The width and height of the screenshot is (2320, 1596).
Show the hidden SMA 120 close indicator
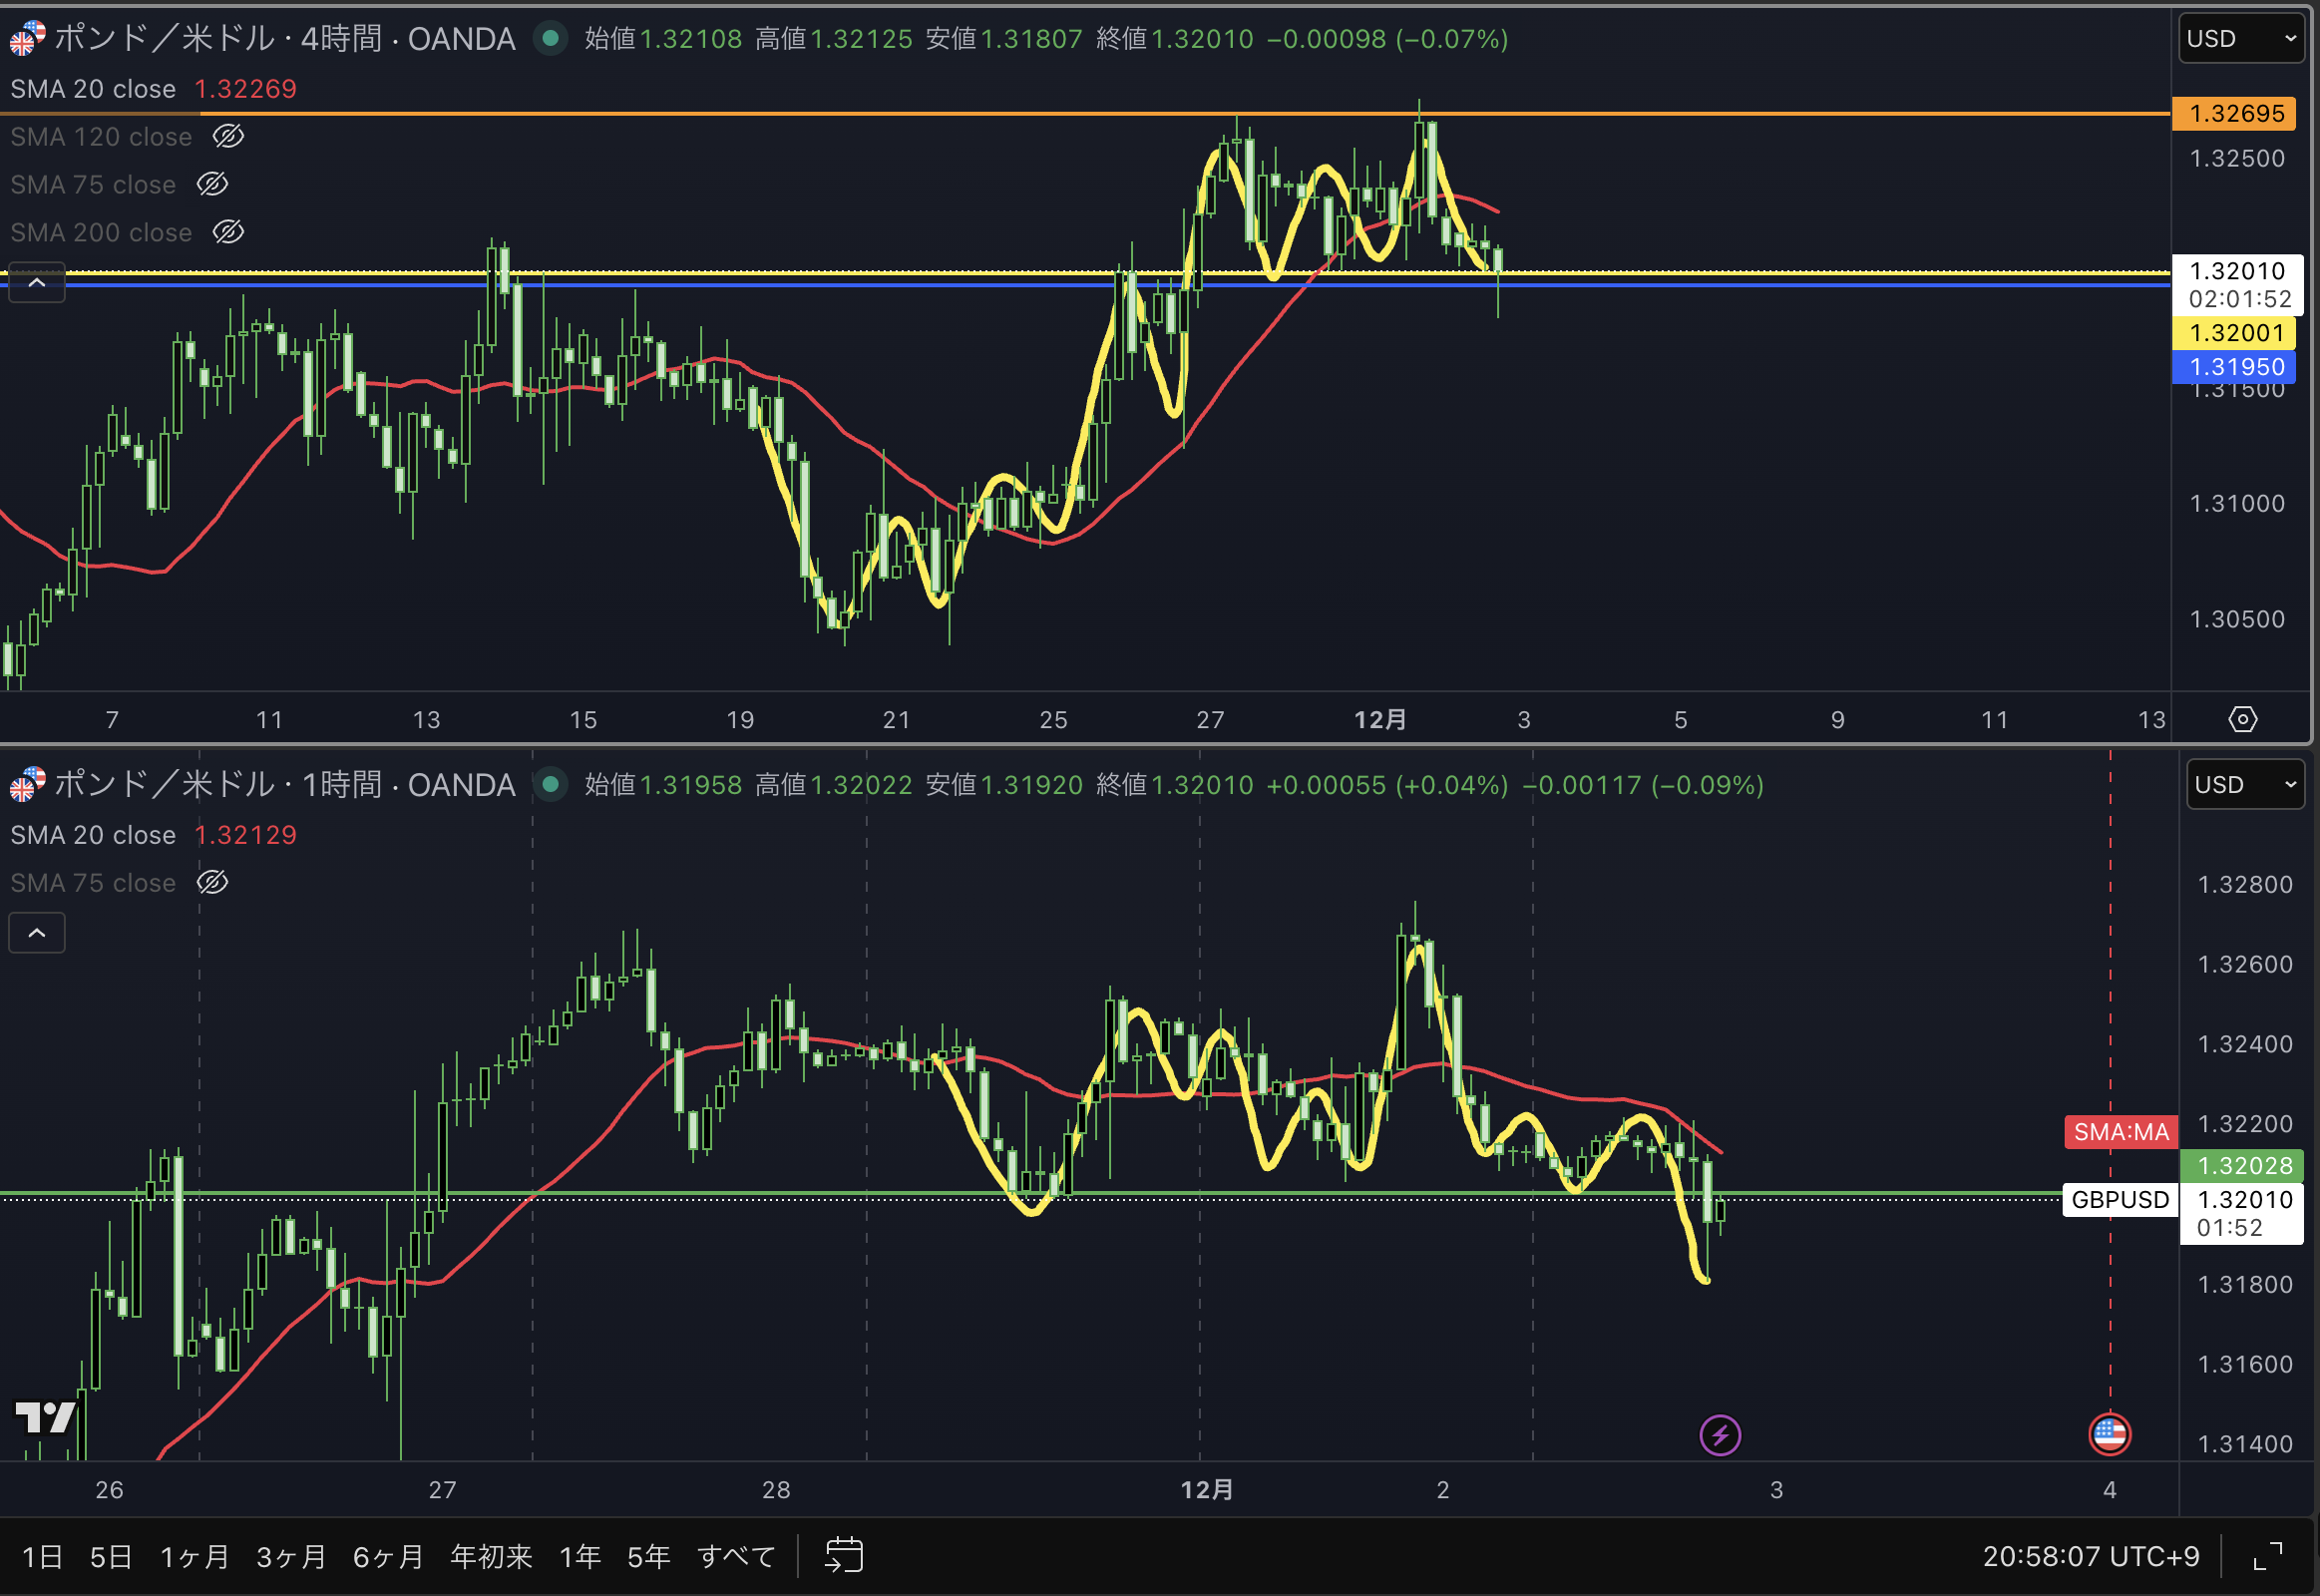[x=228, y=136]
